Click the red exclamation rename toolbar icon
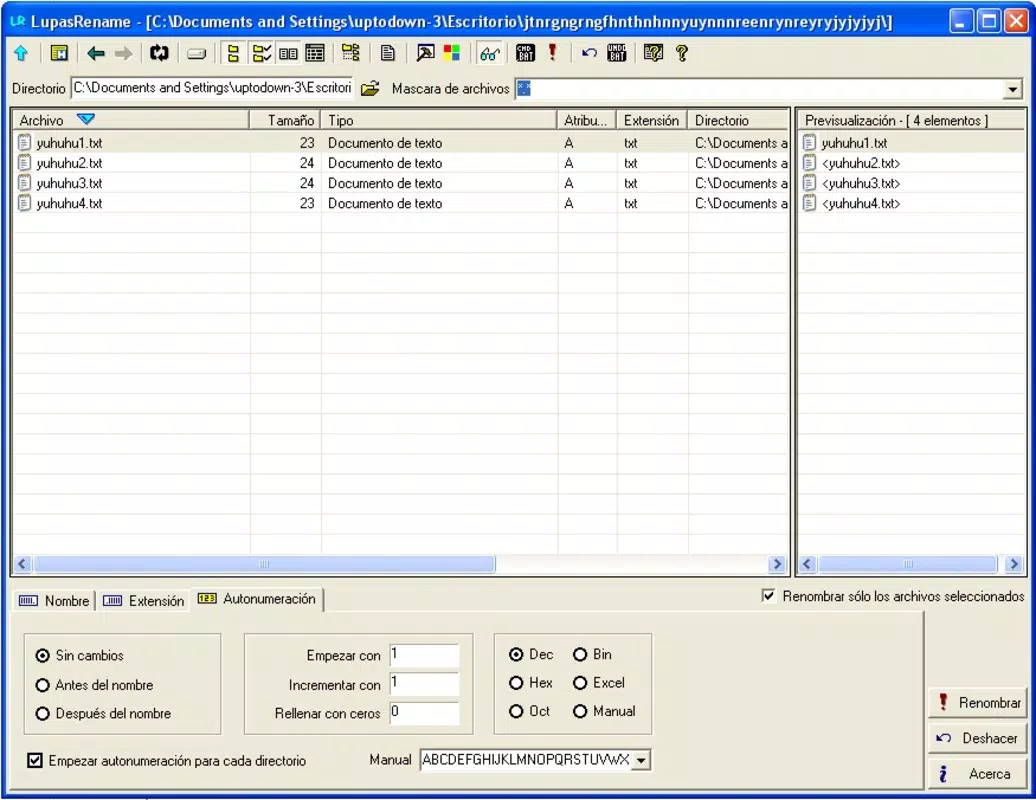Screen dimensions: 1036x800 click(552, 53)
